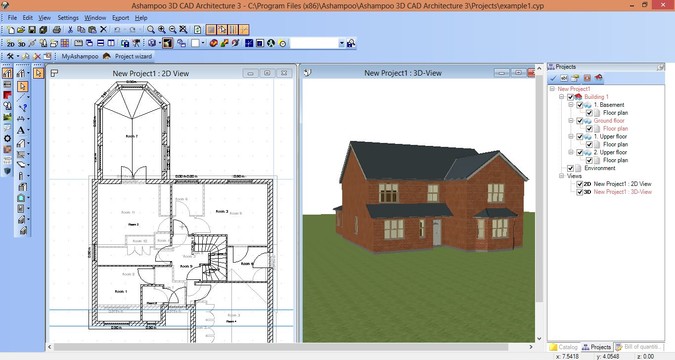Collapse the Views tree node

click(x=561, y=176)
